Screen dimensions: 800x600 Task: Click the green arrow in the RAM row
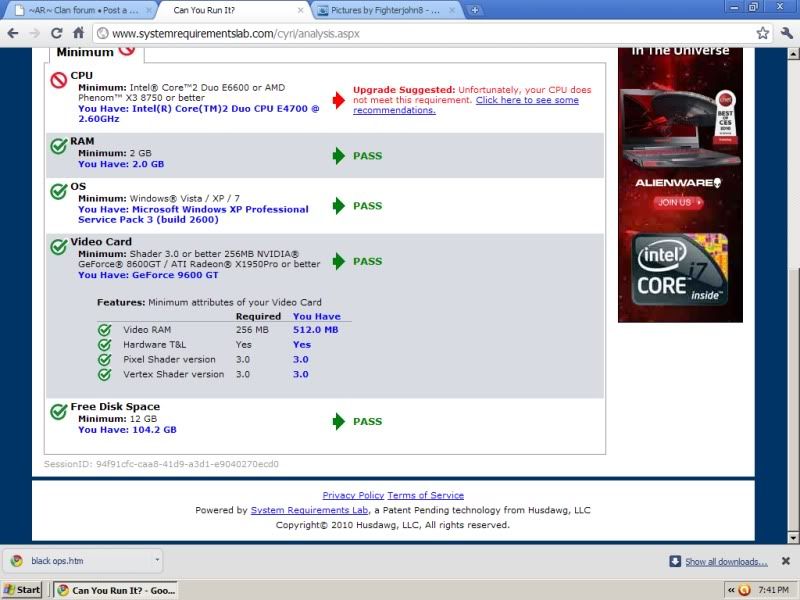click(x=338, y=156)
